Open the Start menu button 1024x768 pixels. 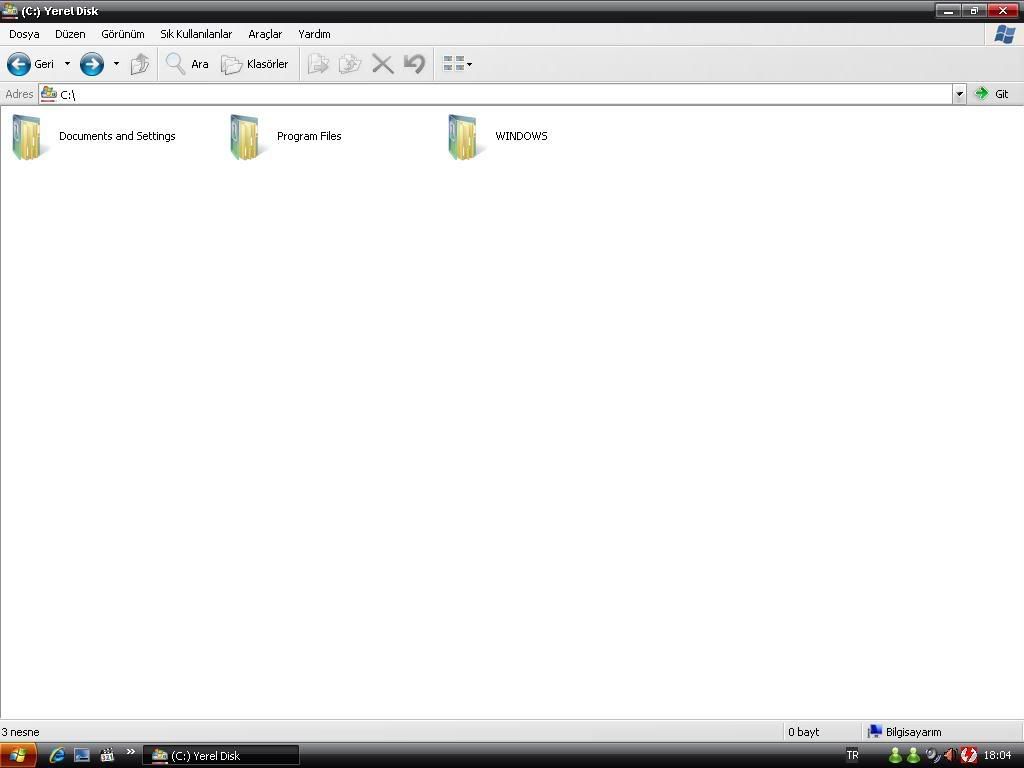(18, 756)
